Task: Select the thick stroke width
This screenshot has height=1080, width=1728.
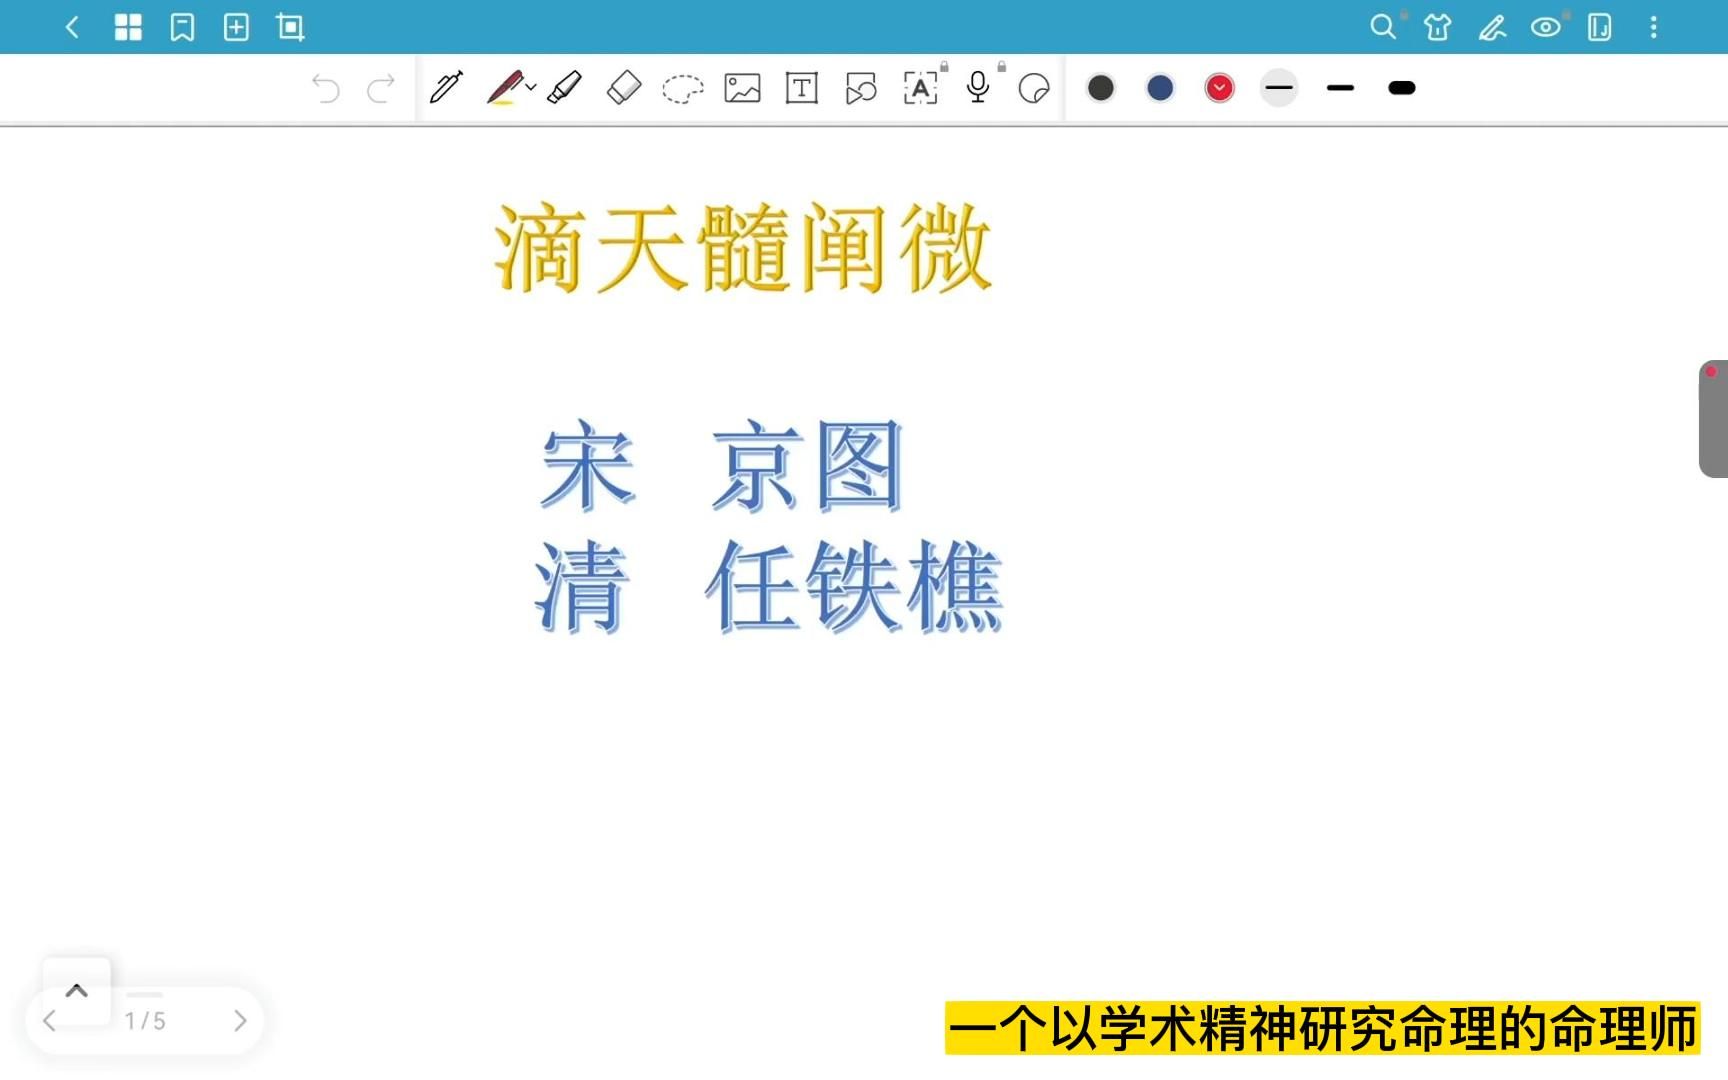Action: point(1402,88)
